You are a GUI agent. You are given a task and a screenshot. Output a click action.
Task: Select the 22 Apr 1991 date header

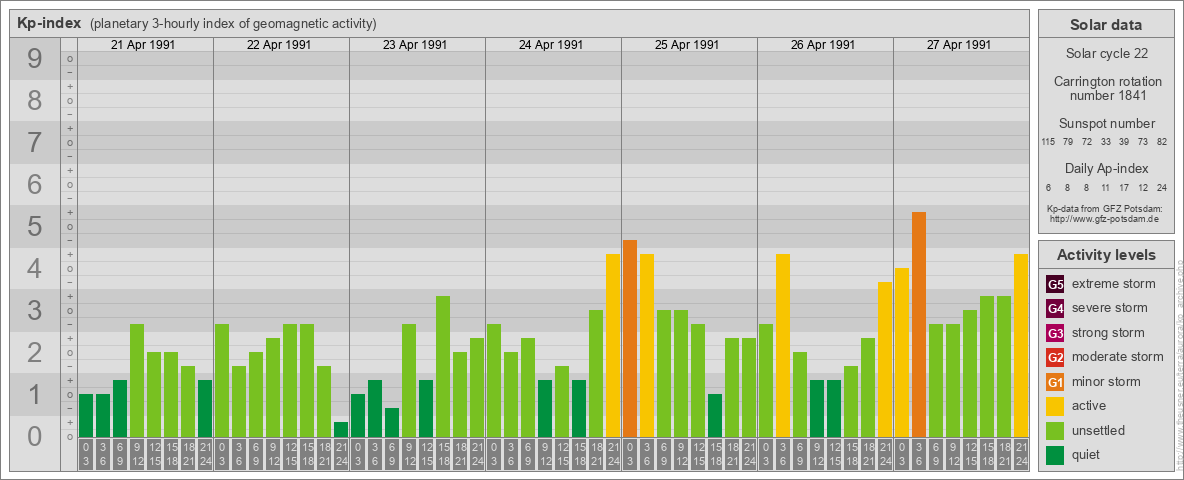(x=279, y=45)
